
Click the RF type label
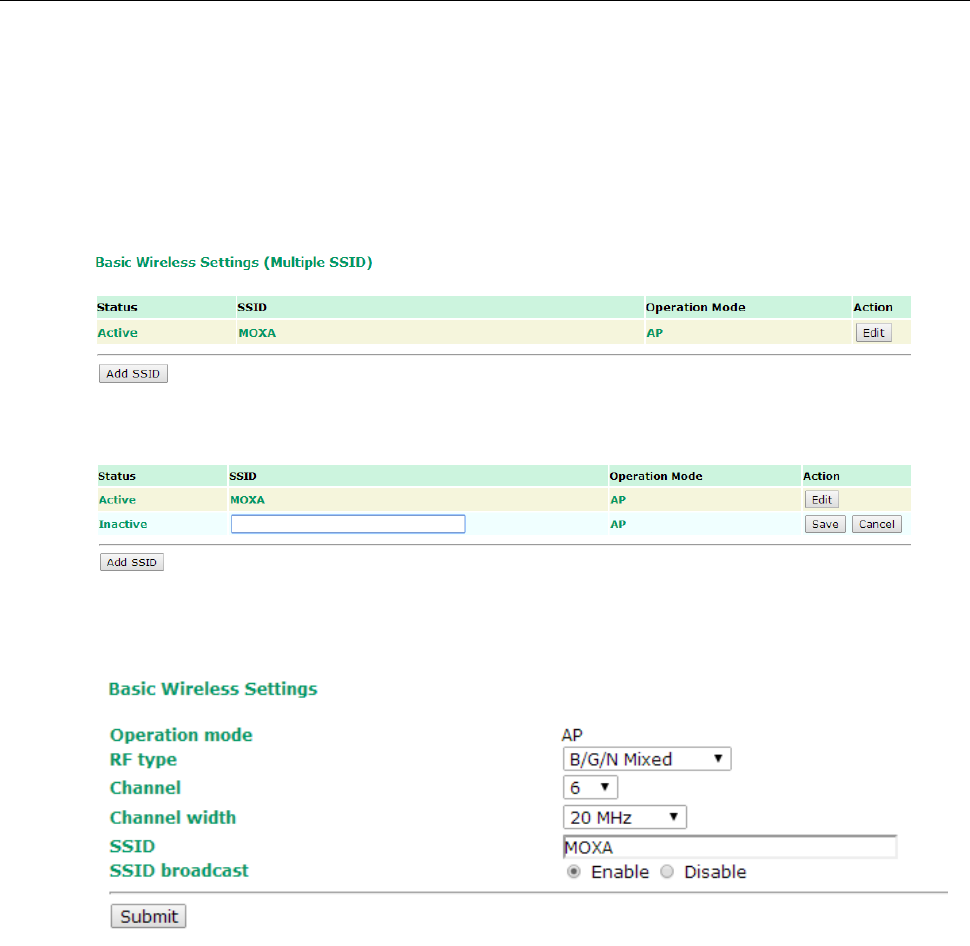(x=144, y=760)
